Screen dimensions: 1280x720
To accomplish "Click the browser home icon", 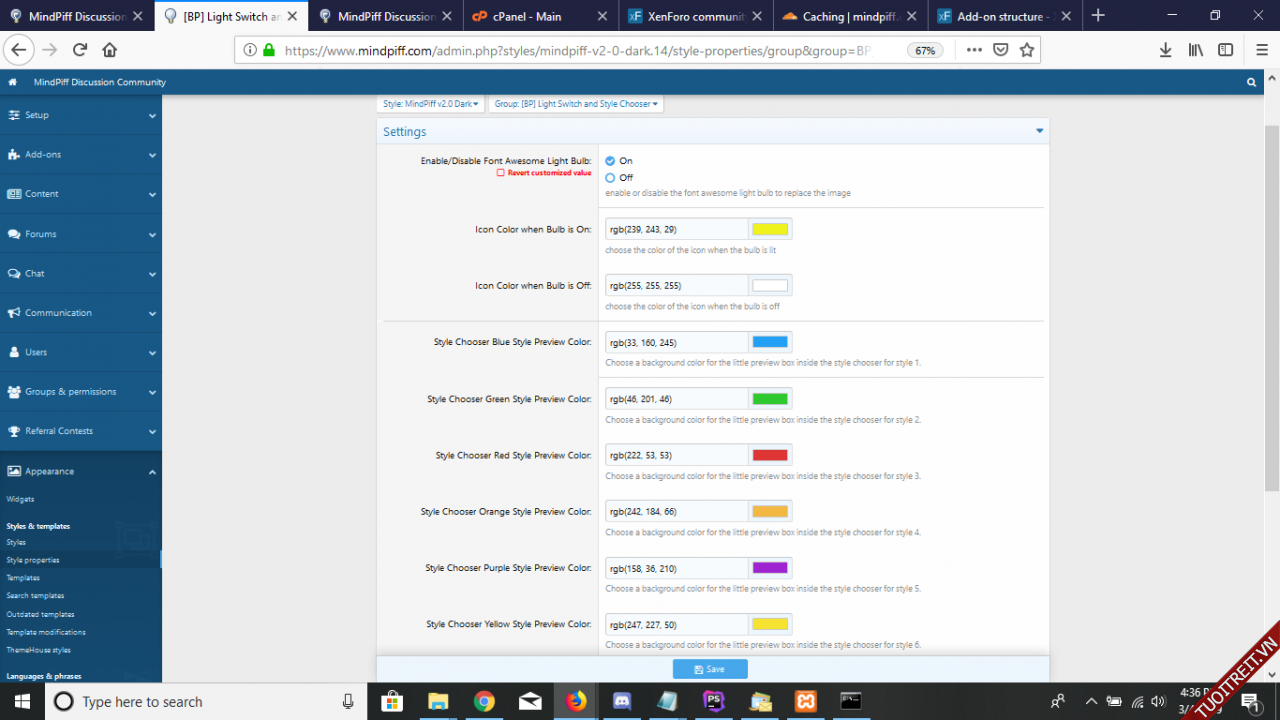I will pyautogui.click(x=110, y=50).
